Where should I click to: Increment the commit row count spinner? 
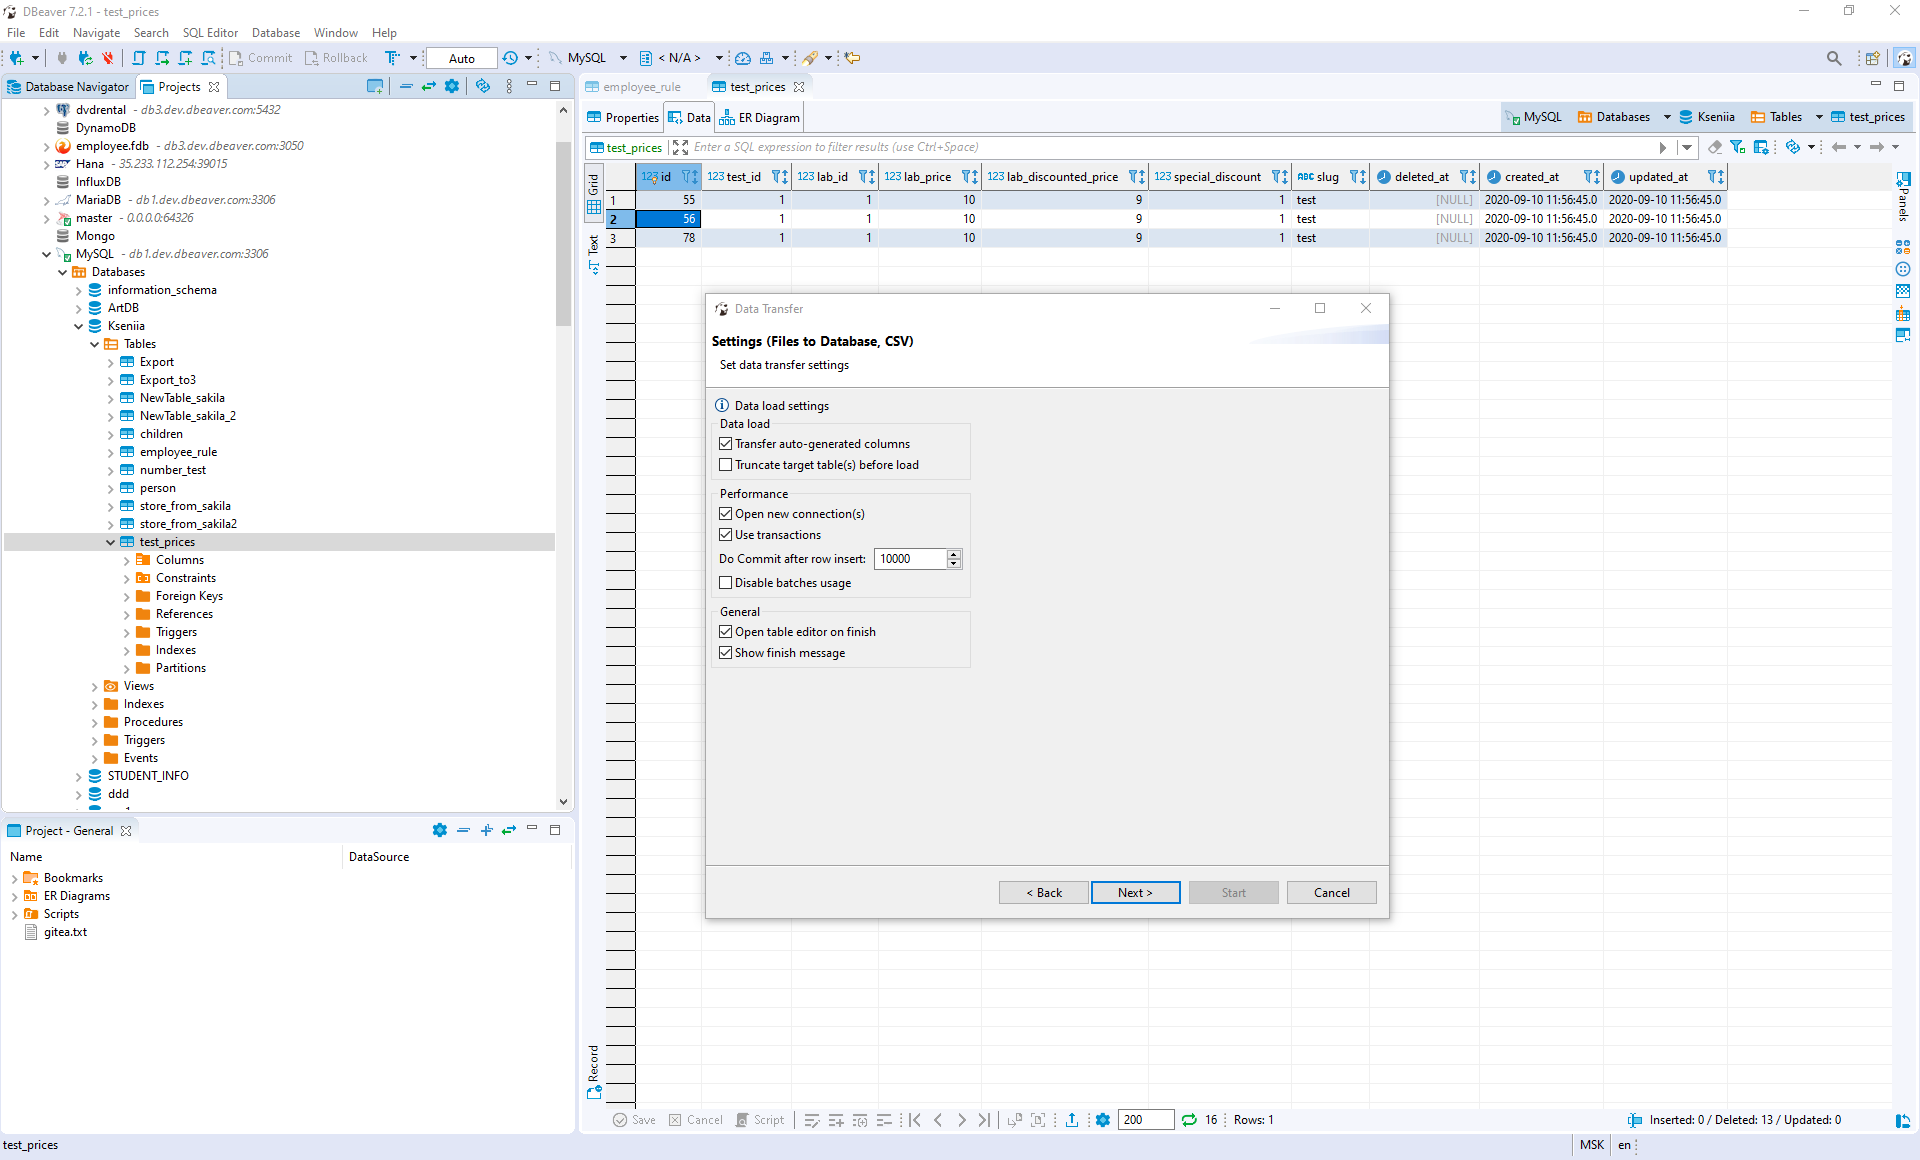pos(954,554)
